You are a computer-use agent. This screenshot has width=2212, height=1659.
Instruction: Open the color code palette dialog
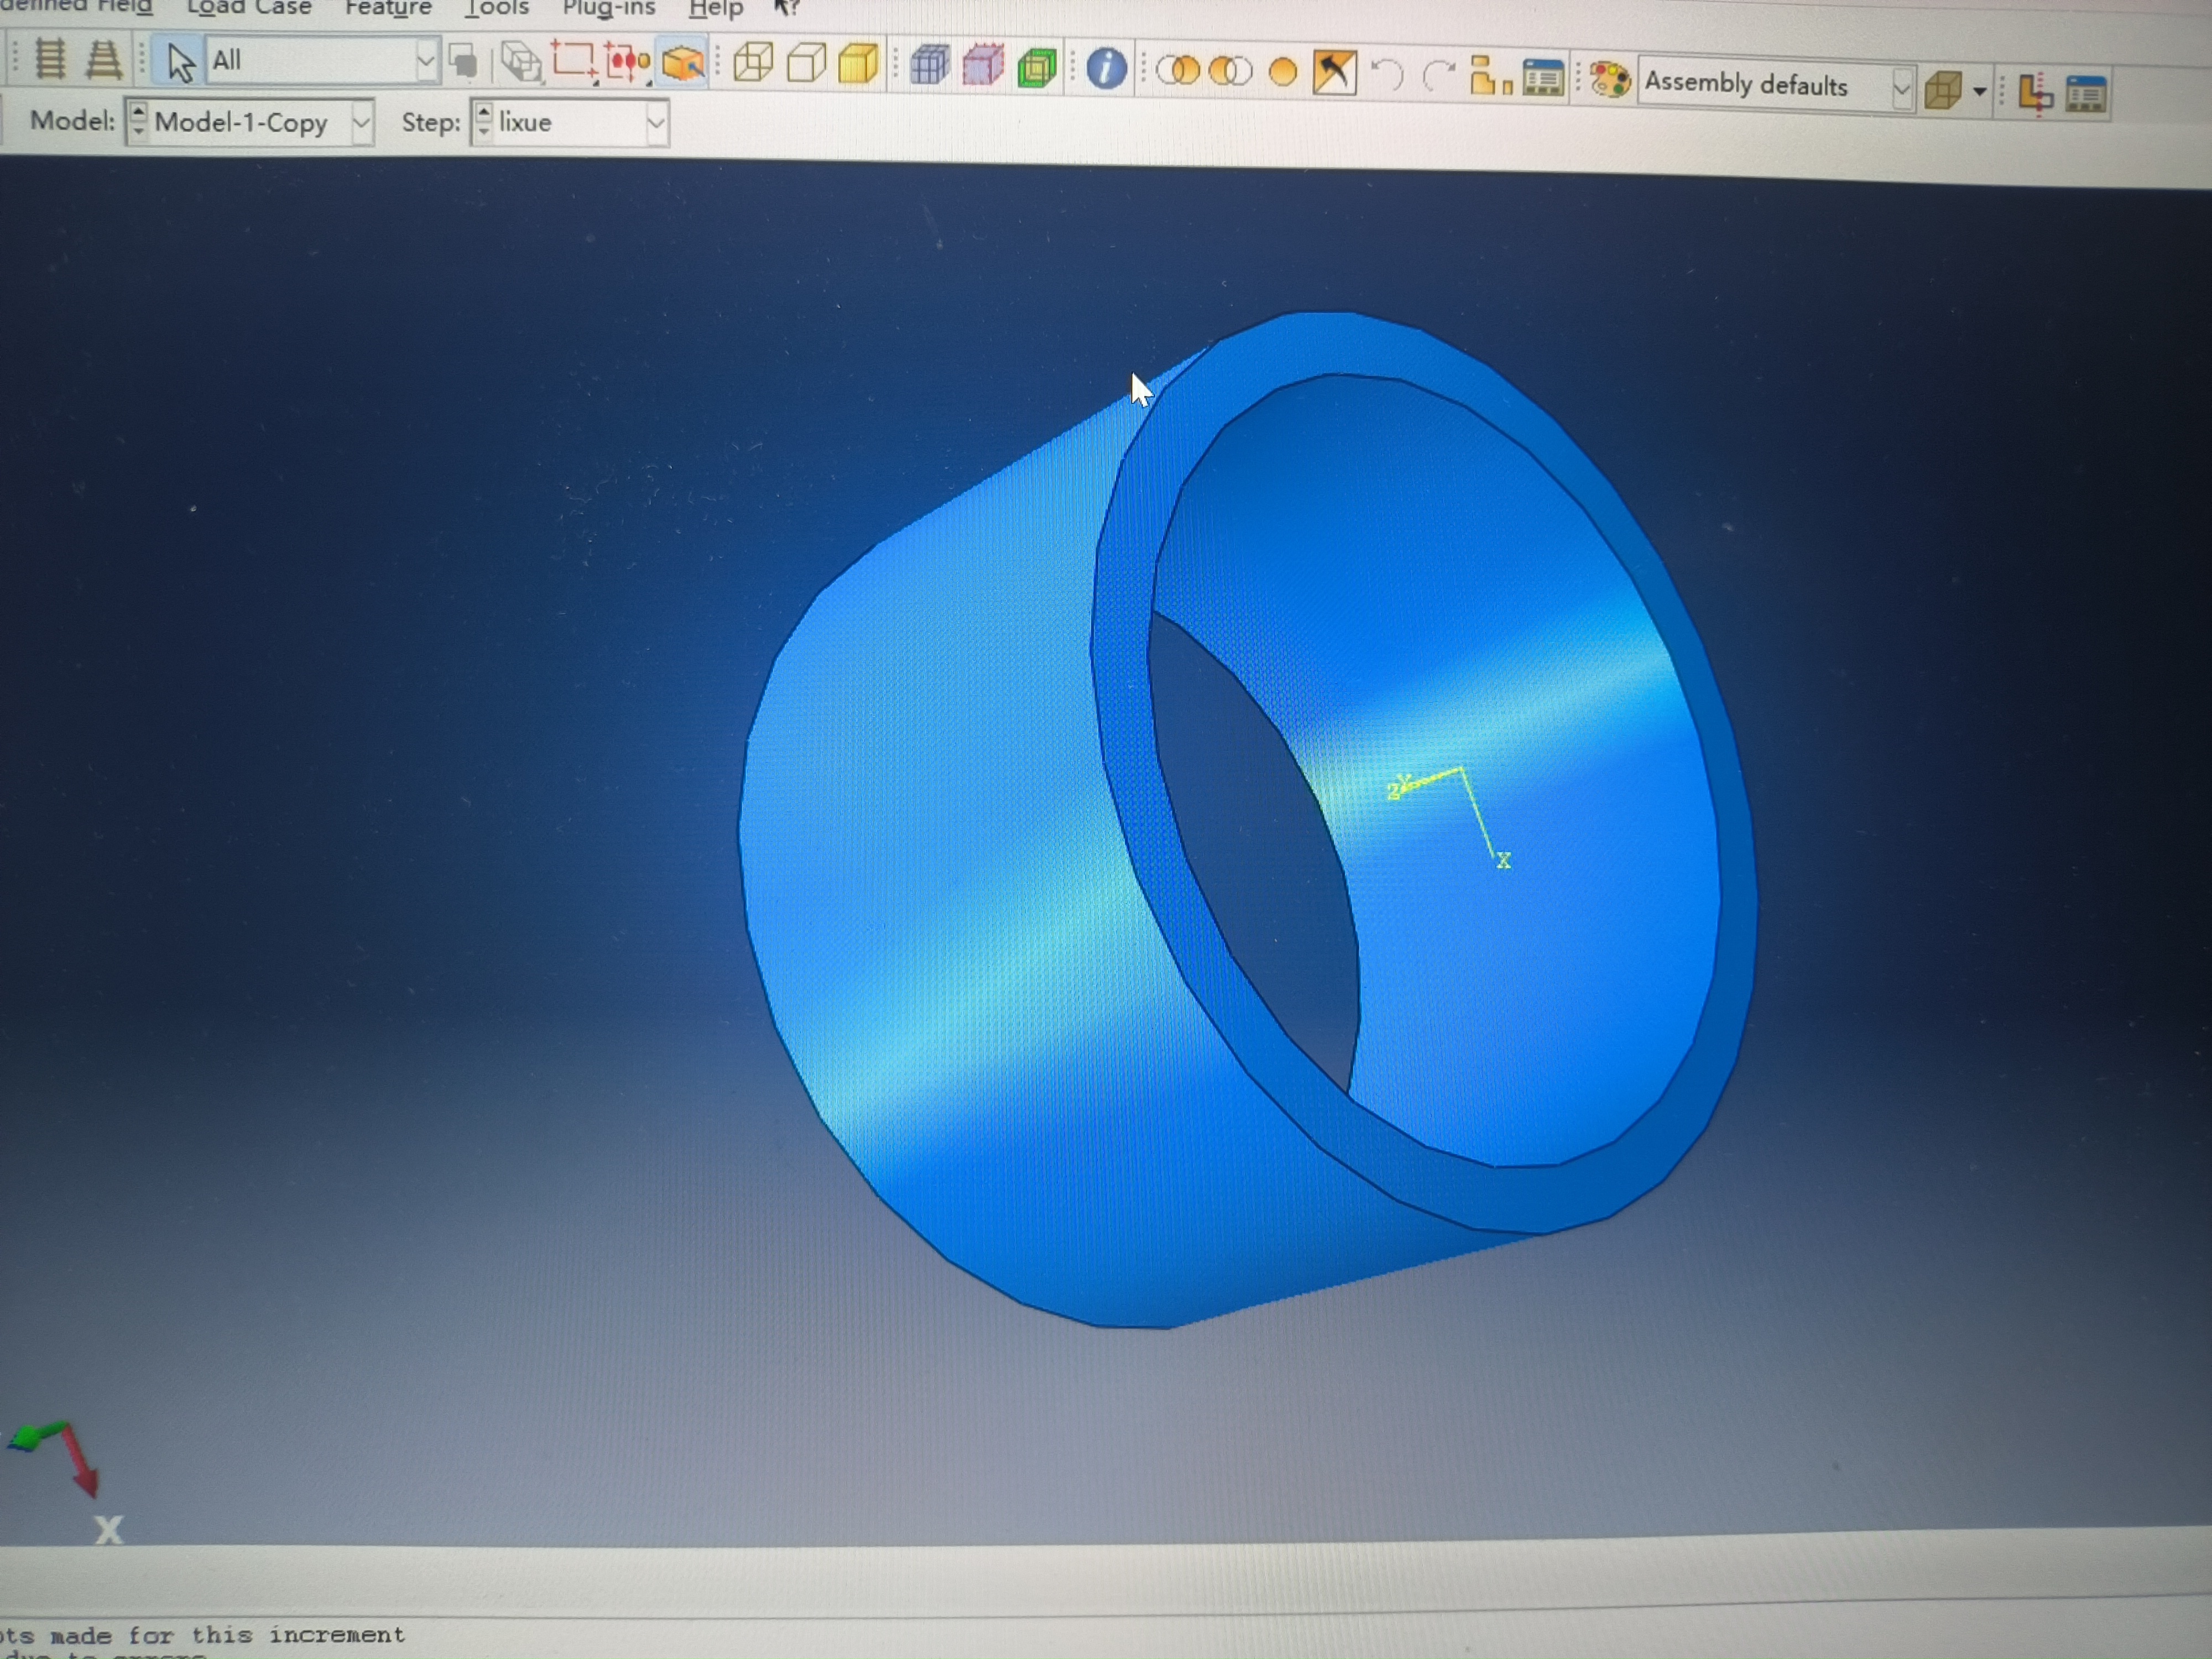point(1610,80)
